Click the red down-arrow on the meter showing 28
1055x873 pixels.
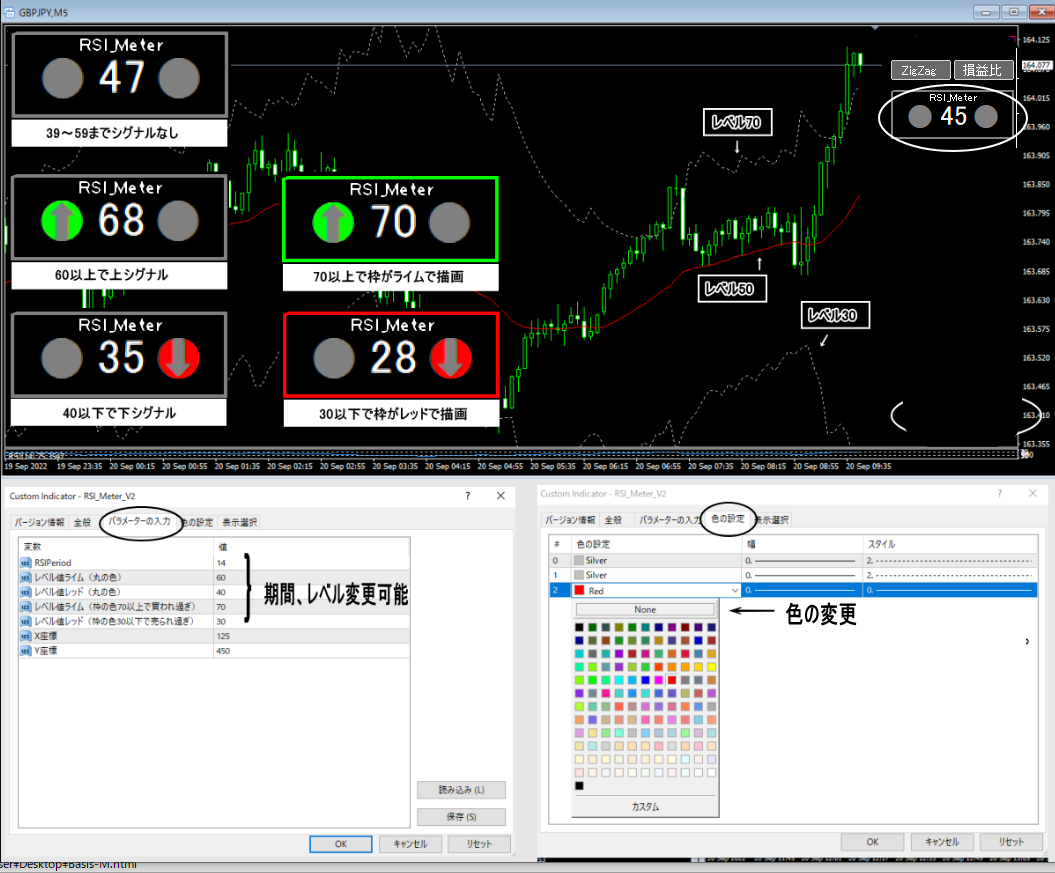click(451, 358)
